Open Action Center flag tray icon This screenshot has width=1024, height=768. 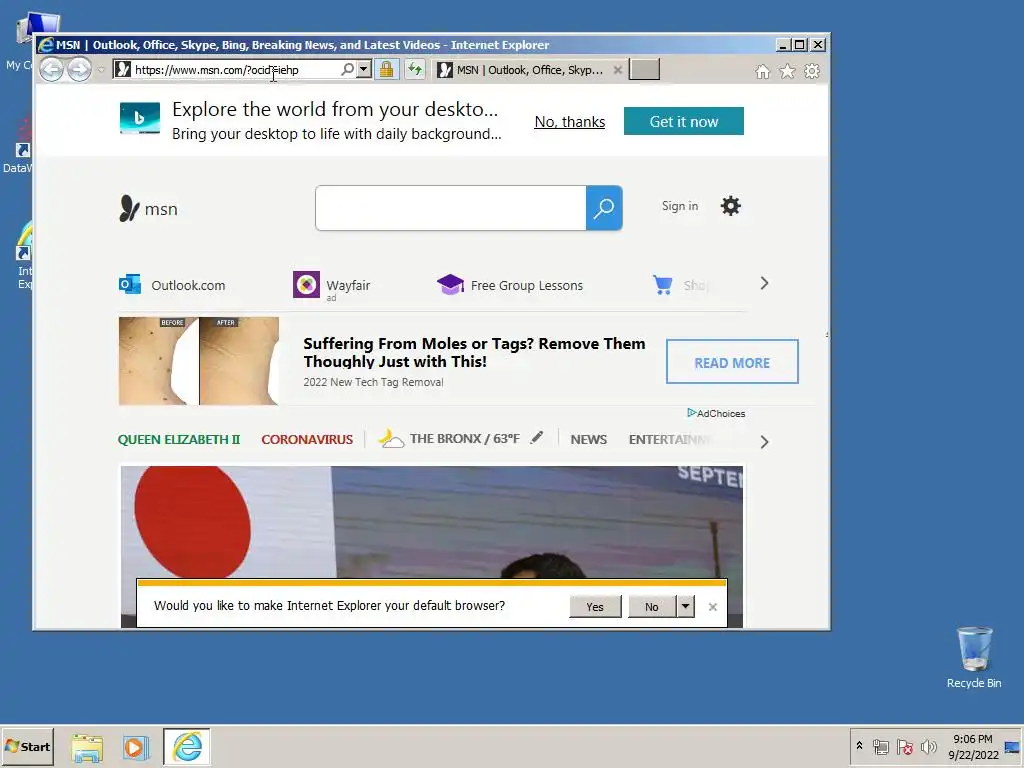pyautogui.click(x=904, y=746)
